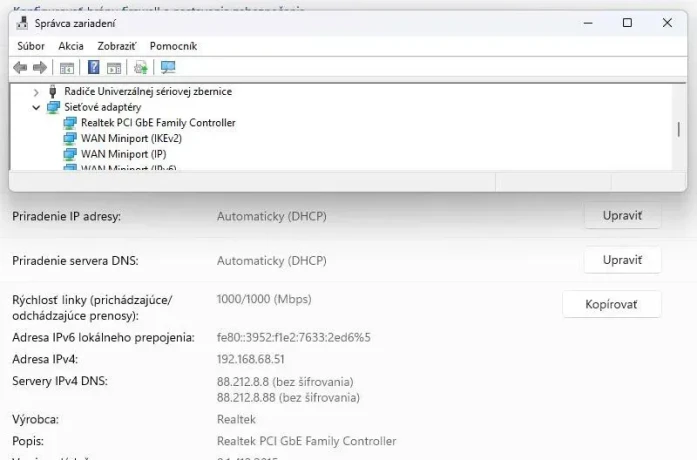
Task: Click Upraviť for Priradenie servera DNS
Action: click(622, 260)
